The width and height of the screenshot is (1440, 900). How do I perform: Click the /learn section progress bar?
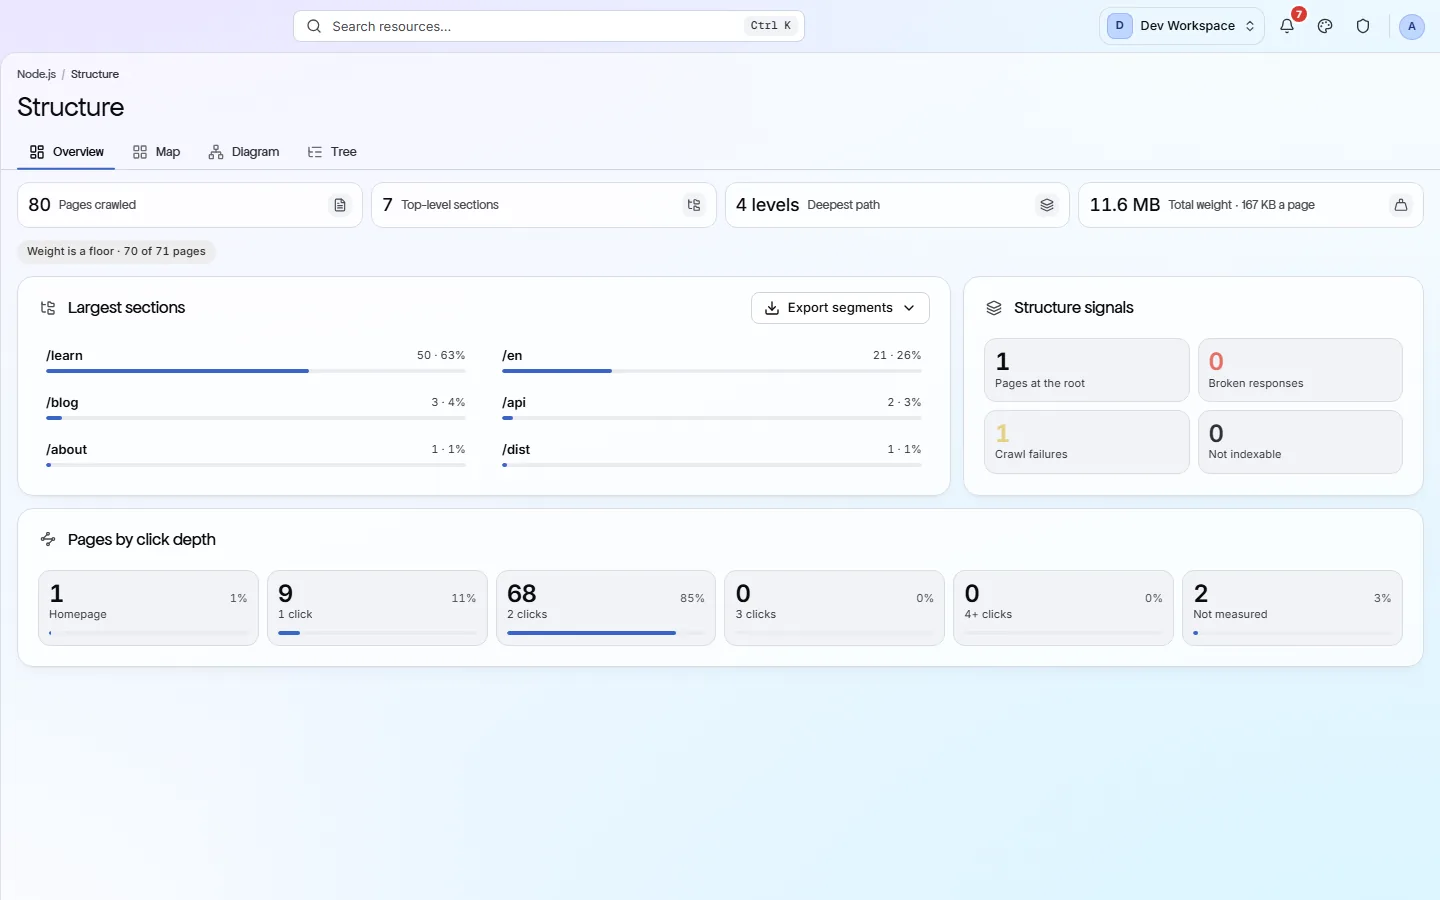[x=256, y=371]
